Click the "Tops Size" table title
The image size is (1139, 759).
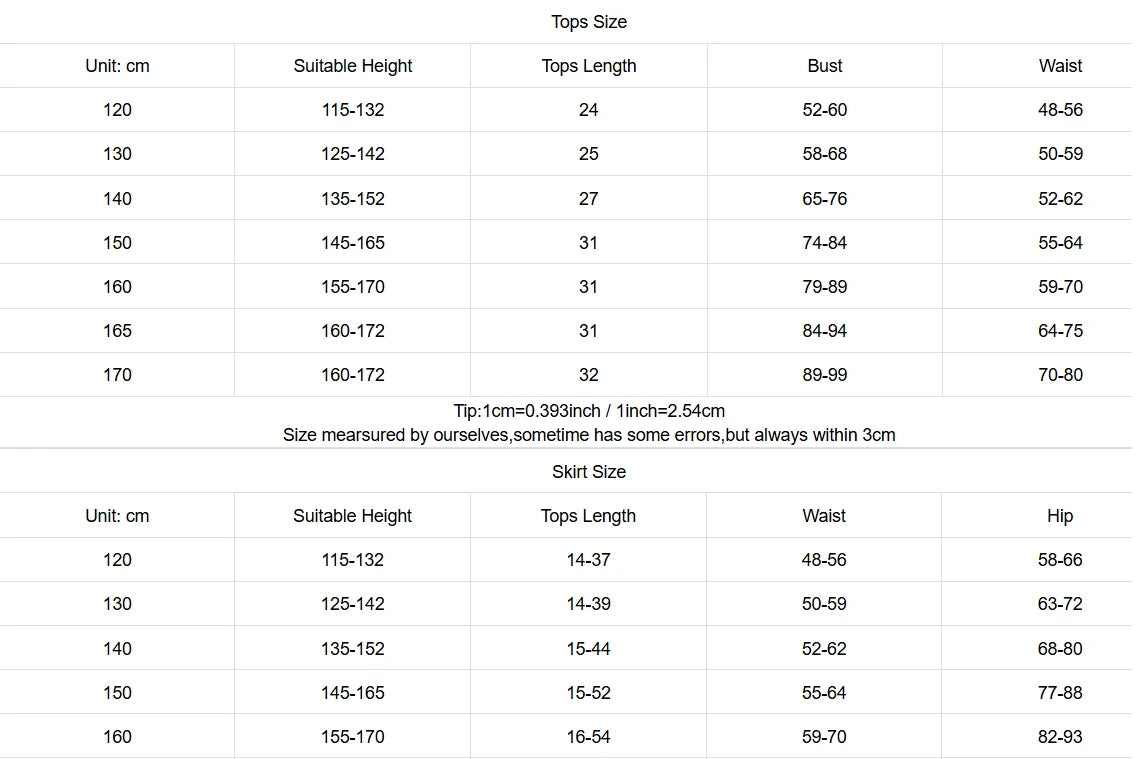point(589,22)
